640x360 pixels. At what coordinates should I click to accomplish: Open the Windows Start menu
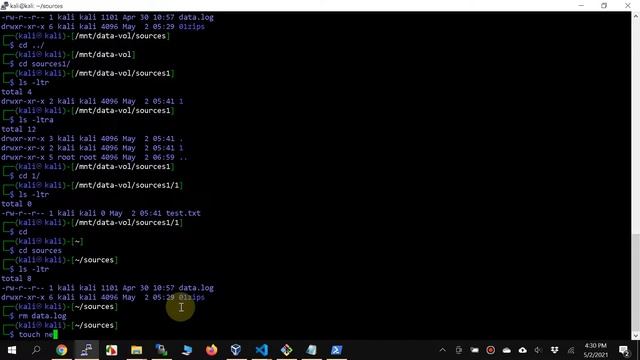[12, 350]
